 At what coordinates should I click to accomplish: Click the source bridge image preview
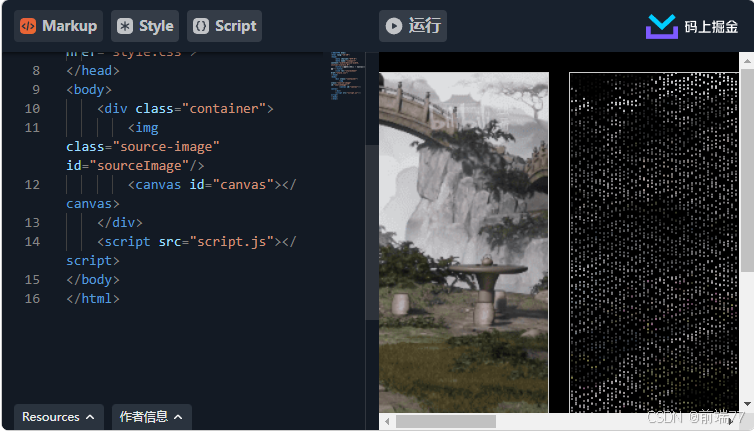464,242
